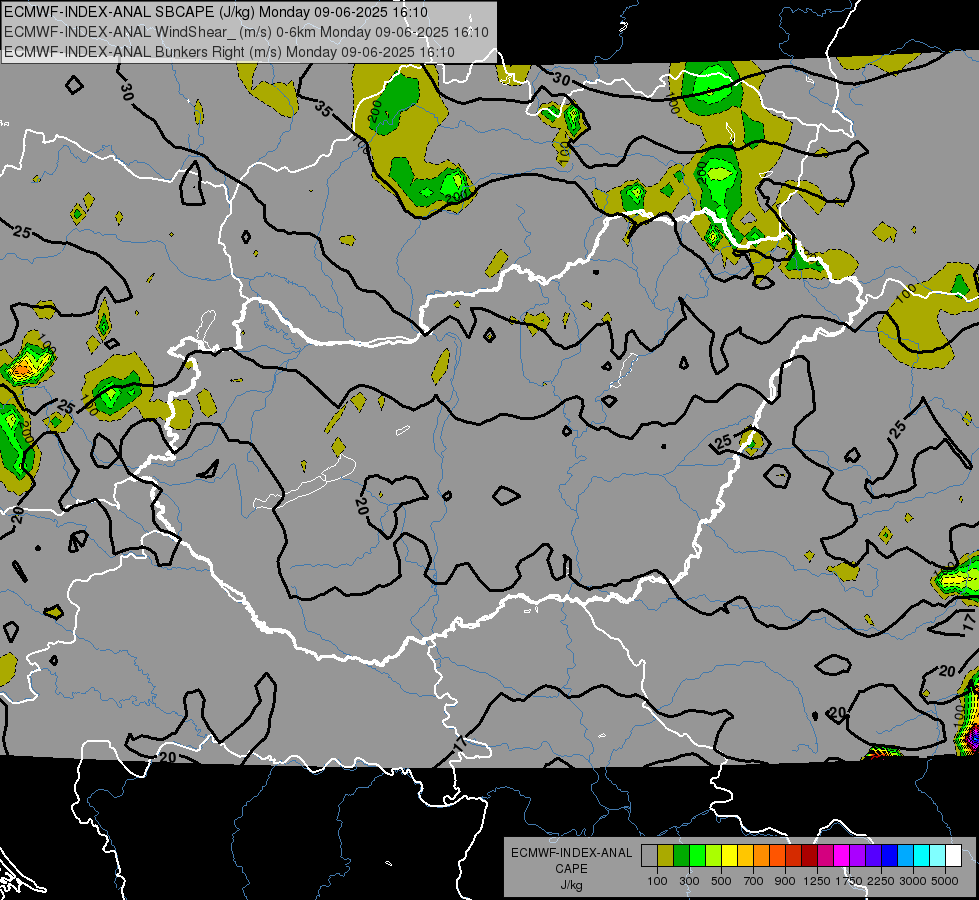The image size is (979, 900).
Task: Click legend value 300
Action: 689,881
